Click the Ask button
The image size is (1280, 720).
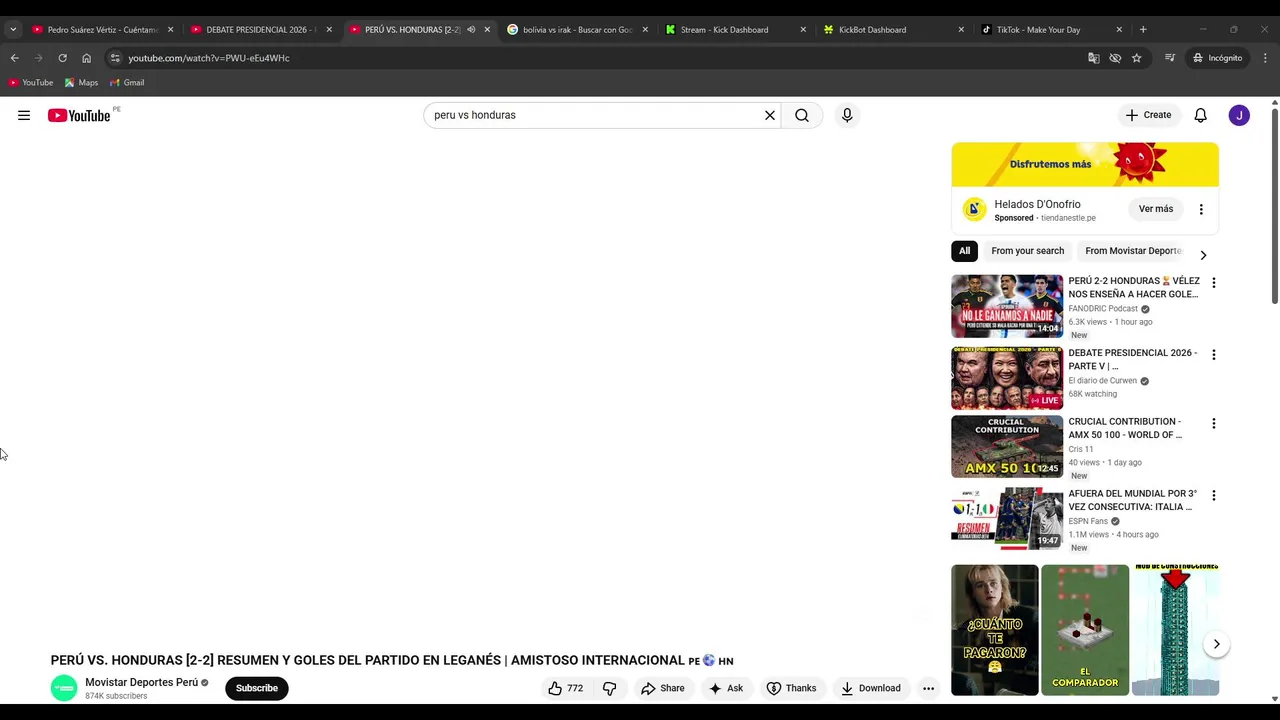pyautogui.click(x=726, y=688)
